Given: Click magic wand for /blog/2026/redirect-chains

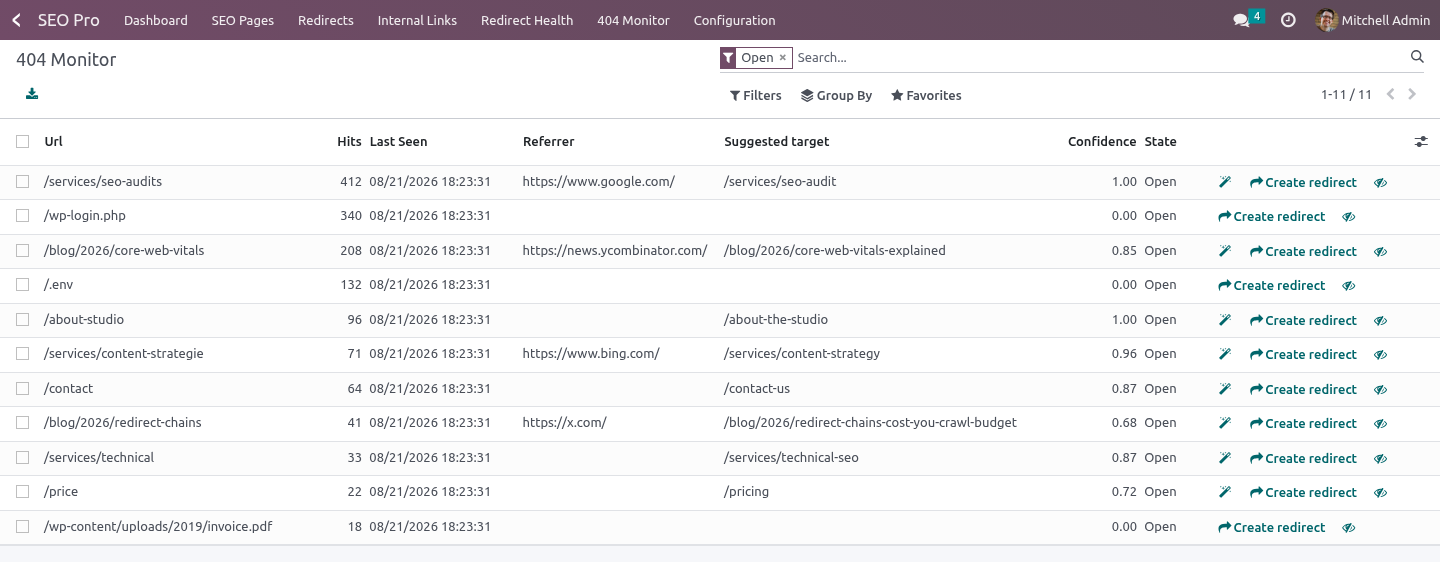Looking at the screenshot, I should [1225, 423].
